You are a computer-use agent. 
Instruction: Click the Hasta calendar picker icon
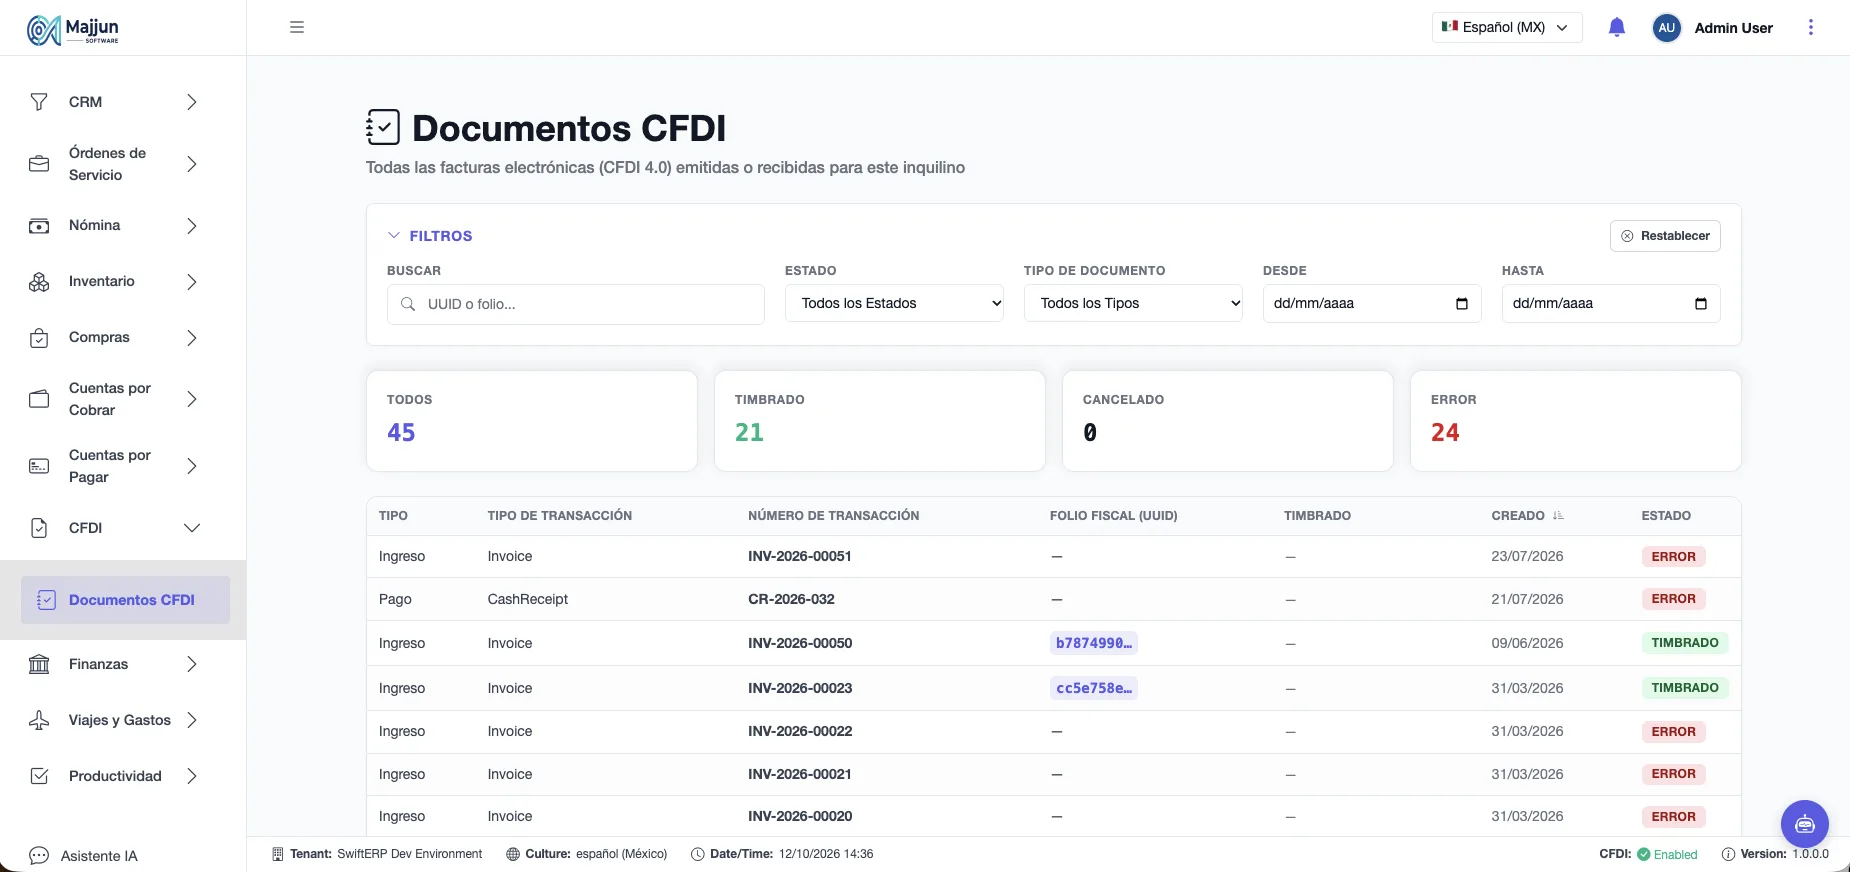[x=1701, y=304]
